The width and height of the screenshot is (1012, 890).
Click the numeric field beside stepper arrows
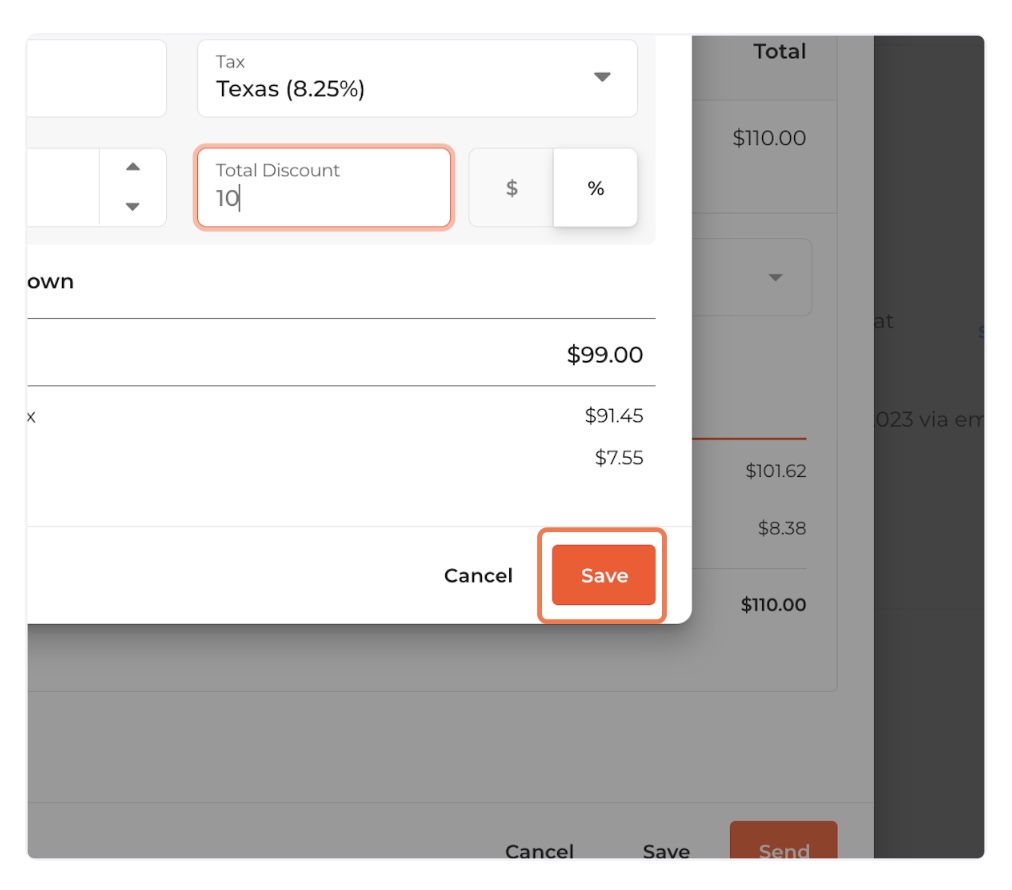62,188
